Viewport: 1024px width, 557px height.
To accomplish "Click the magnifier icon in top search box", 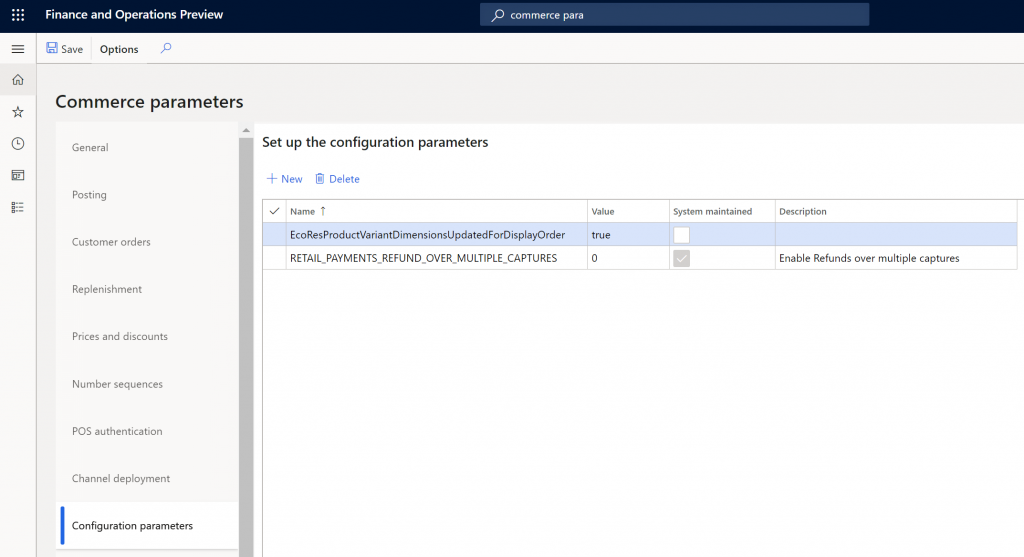I will [498, 14].
